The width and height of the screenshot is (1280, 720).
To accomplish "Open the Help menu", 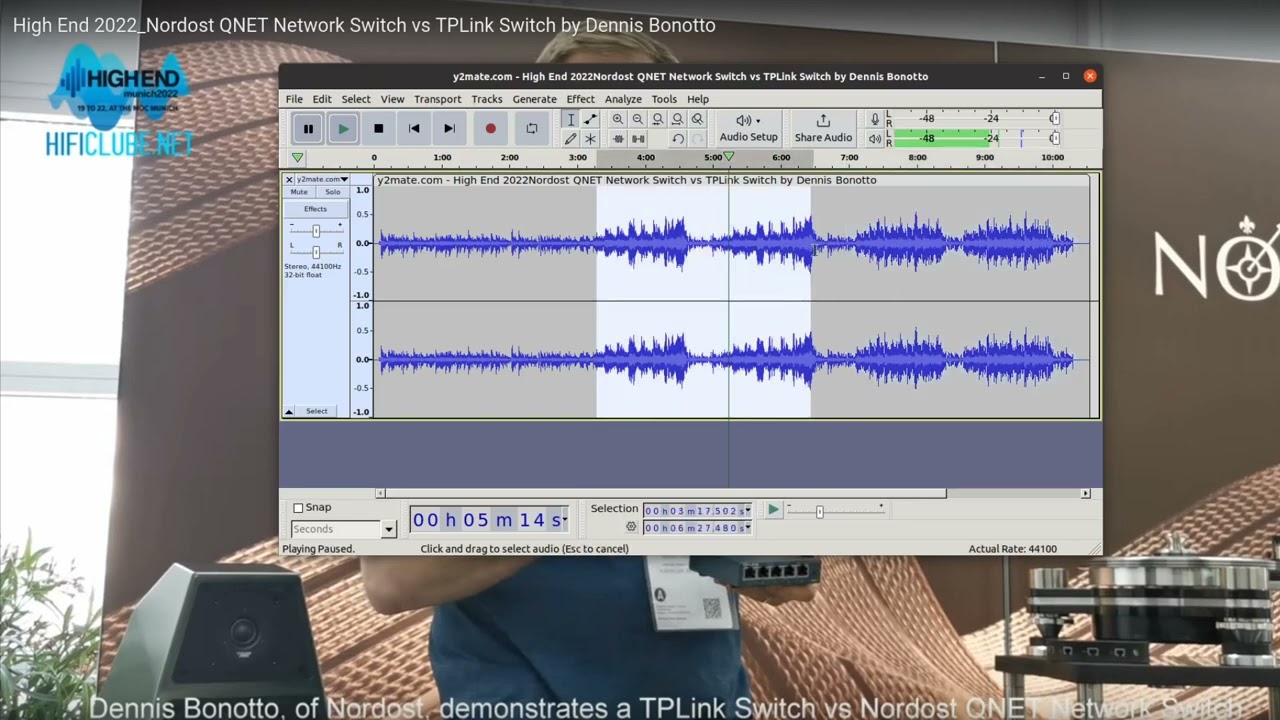I will click(x=698, y=99).
